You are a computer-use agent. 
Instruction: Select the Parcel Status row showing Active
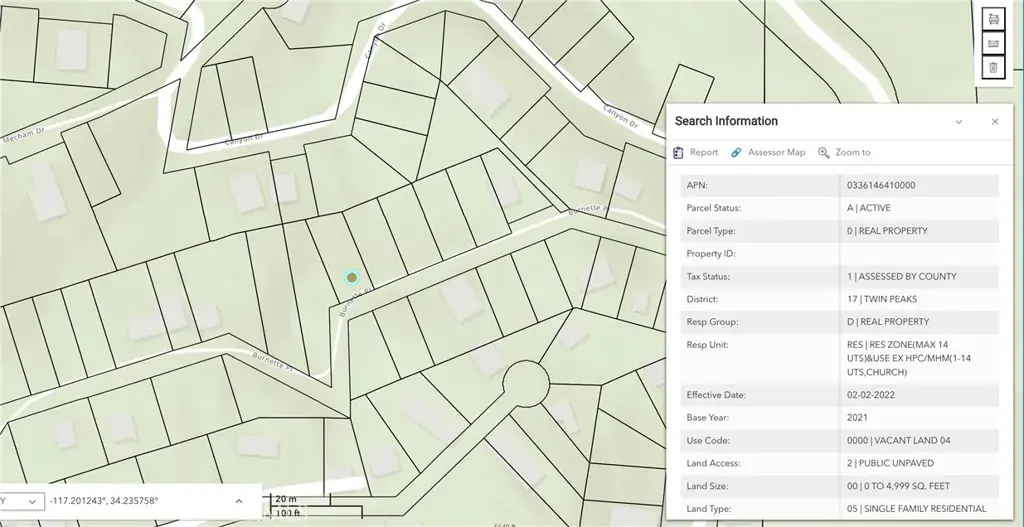click(868, 208)
